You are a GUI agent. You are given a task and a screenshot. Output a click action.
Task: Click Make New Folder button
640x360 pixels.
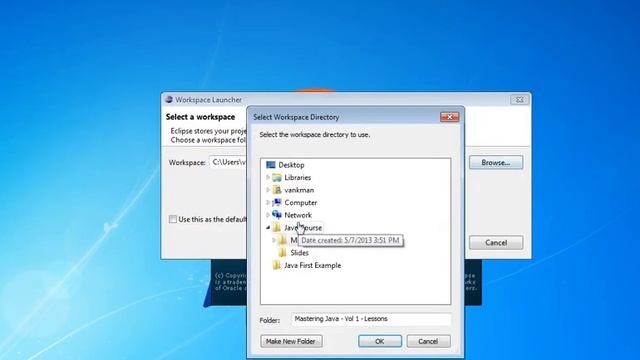click(291, 341)
